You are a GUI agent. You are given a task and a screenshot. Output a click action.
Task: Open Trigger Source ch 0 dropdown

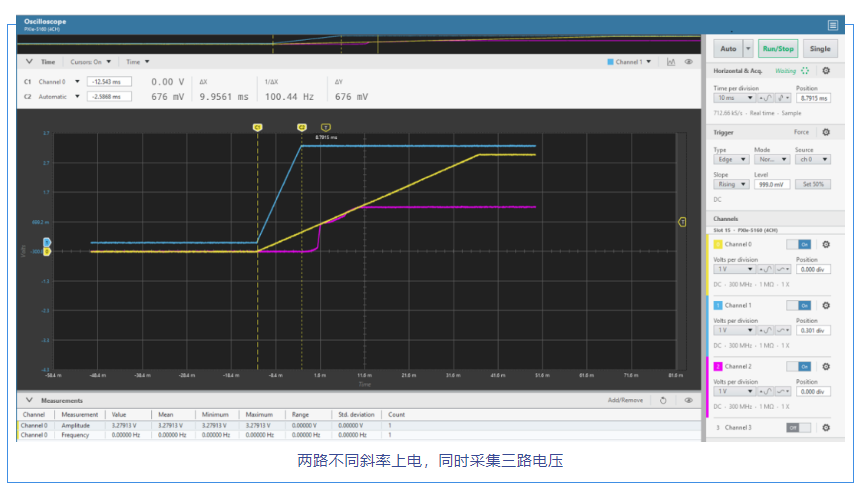(x=813, y=159)
